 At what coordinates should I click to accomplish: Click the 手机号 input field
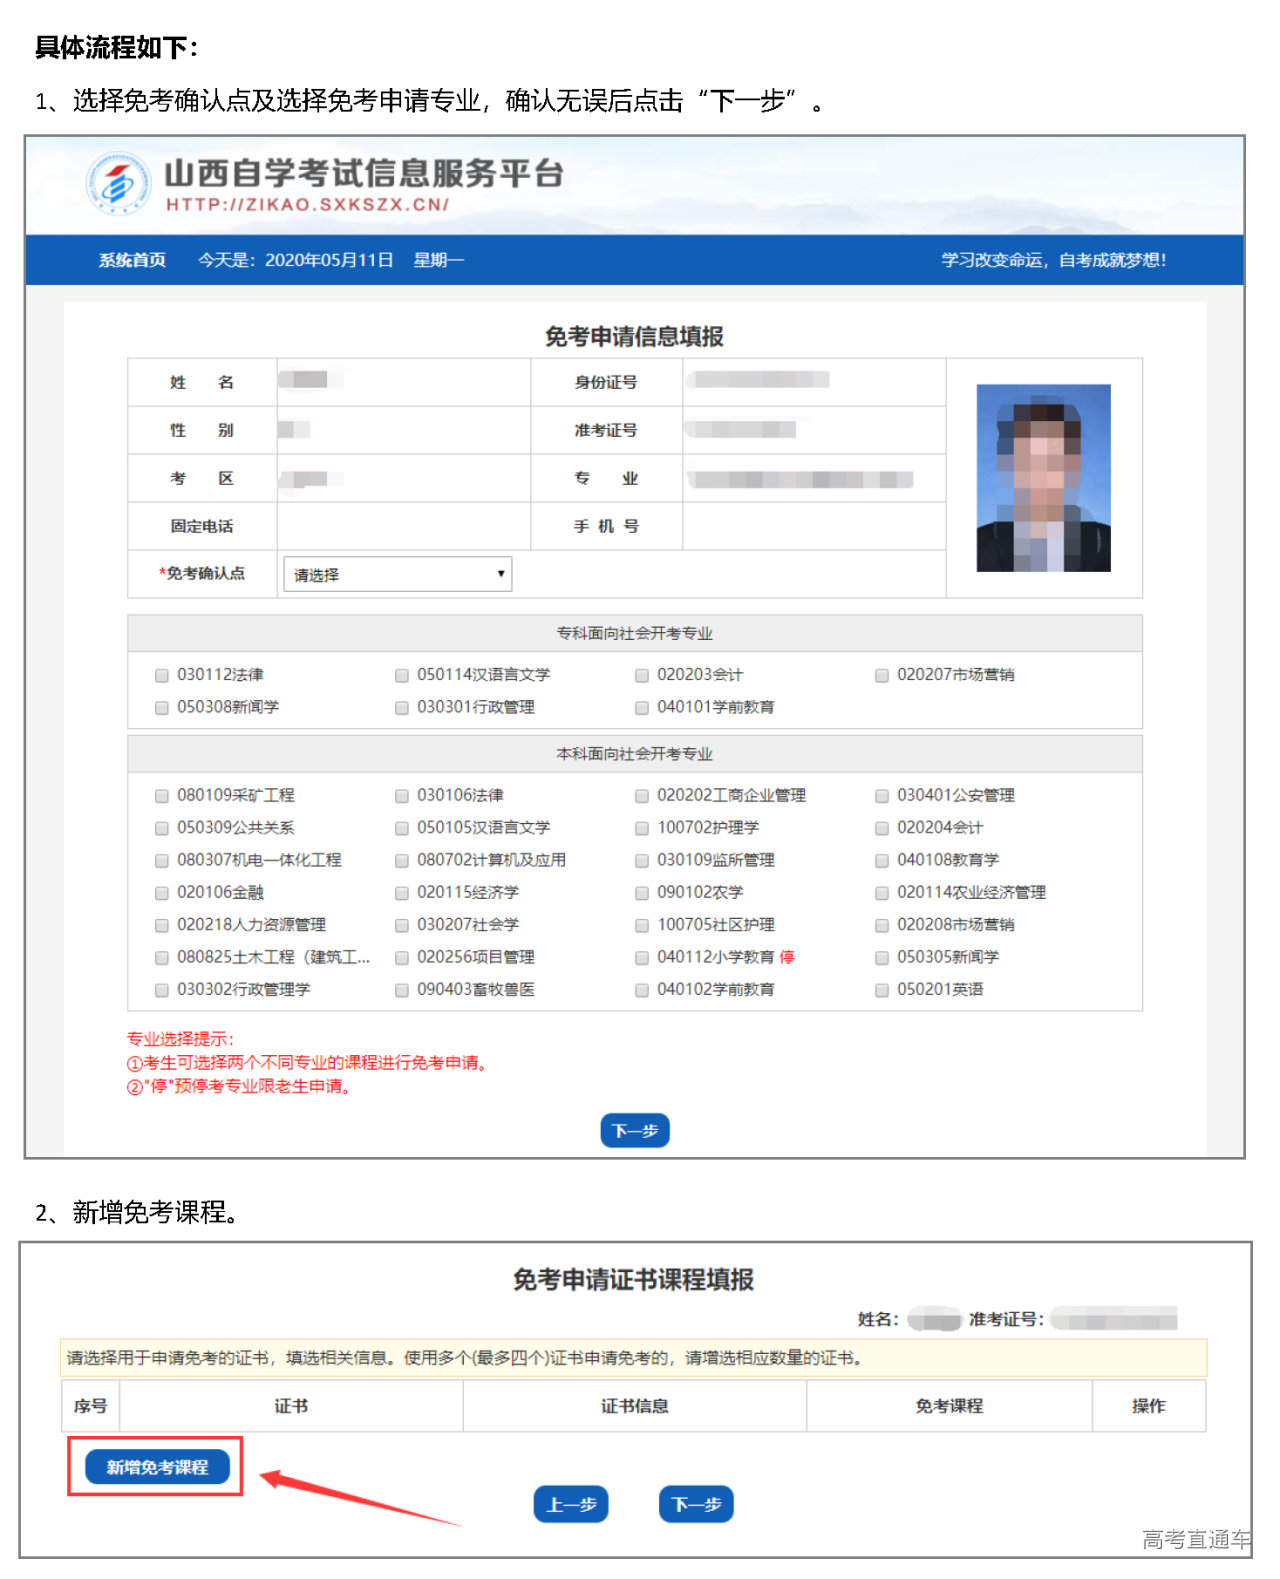pyautogui.click(x=813, y=526)
